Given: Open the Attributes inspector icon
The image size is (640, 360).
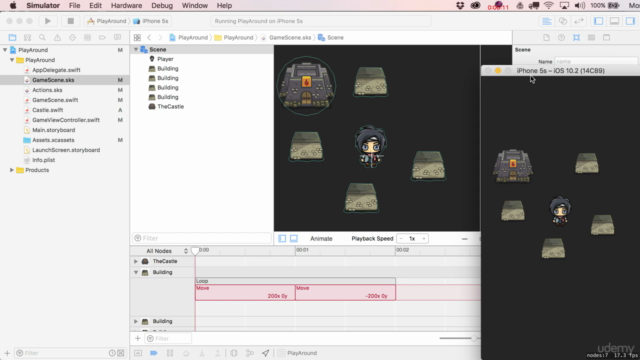Looking at the screenshot, I should point(576,38).
